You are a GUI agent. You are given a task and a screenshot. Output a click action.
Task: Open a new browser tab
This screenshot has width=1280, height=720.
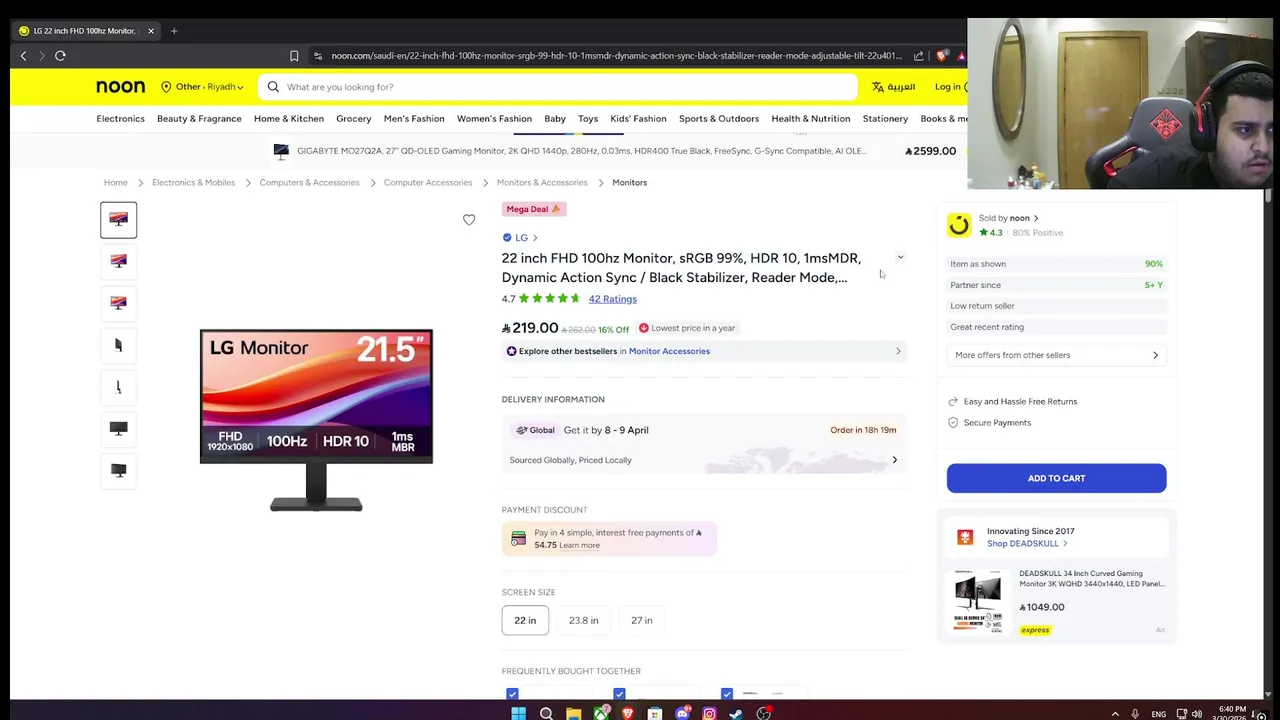[174, 31]
